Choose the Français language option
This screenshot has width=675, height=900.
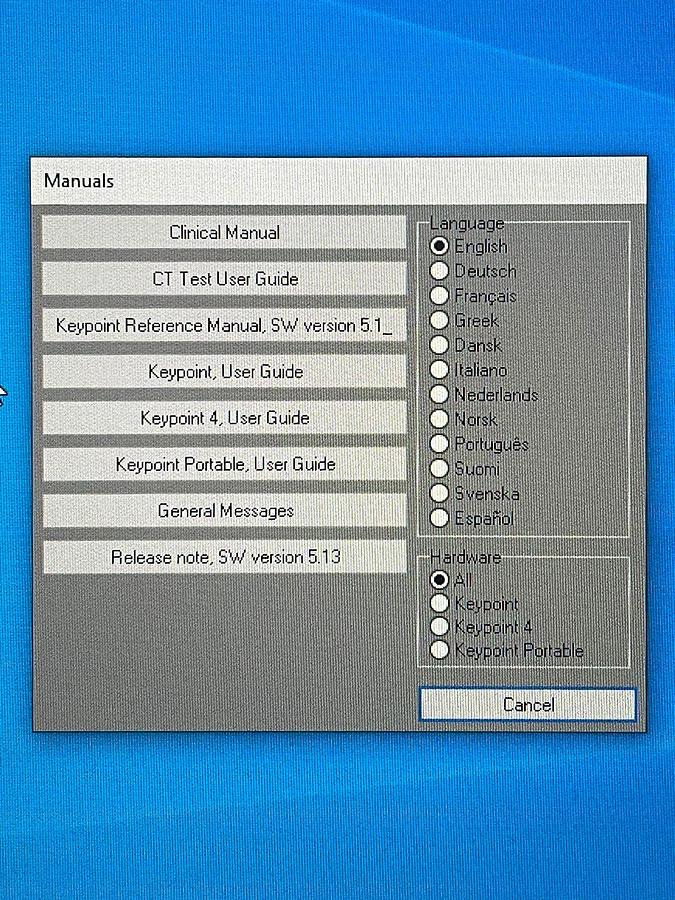click(x=439, y=296)
